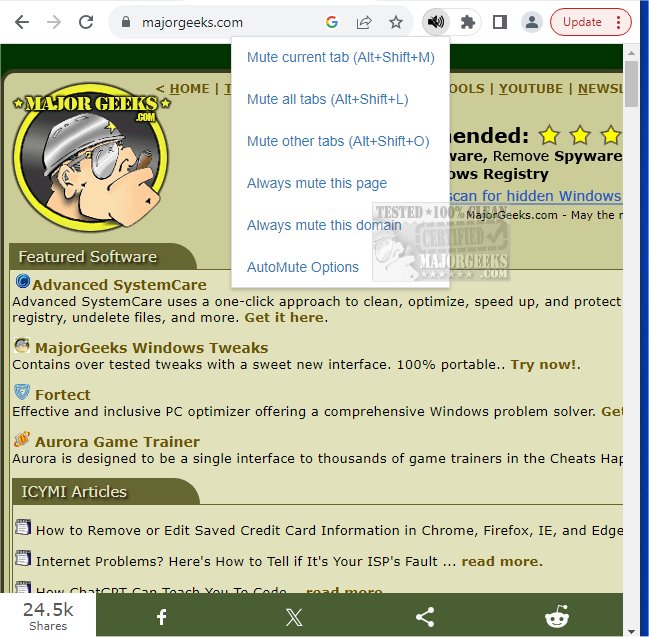Click the browser Forward arrow
This screenshot has width=649, height=637.
[54, 22]
